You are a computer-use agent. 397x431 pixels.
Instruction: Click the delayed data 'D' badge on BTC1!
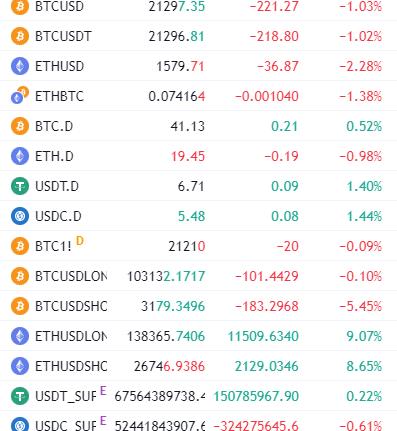coord(80,241)
